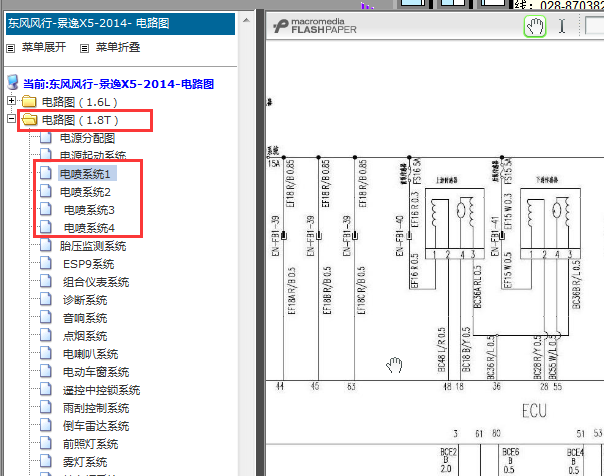
Task: Click the page icon next to 前照灯系统
Action: 46,444
